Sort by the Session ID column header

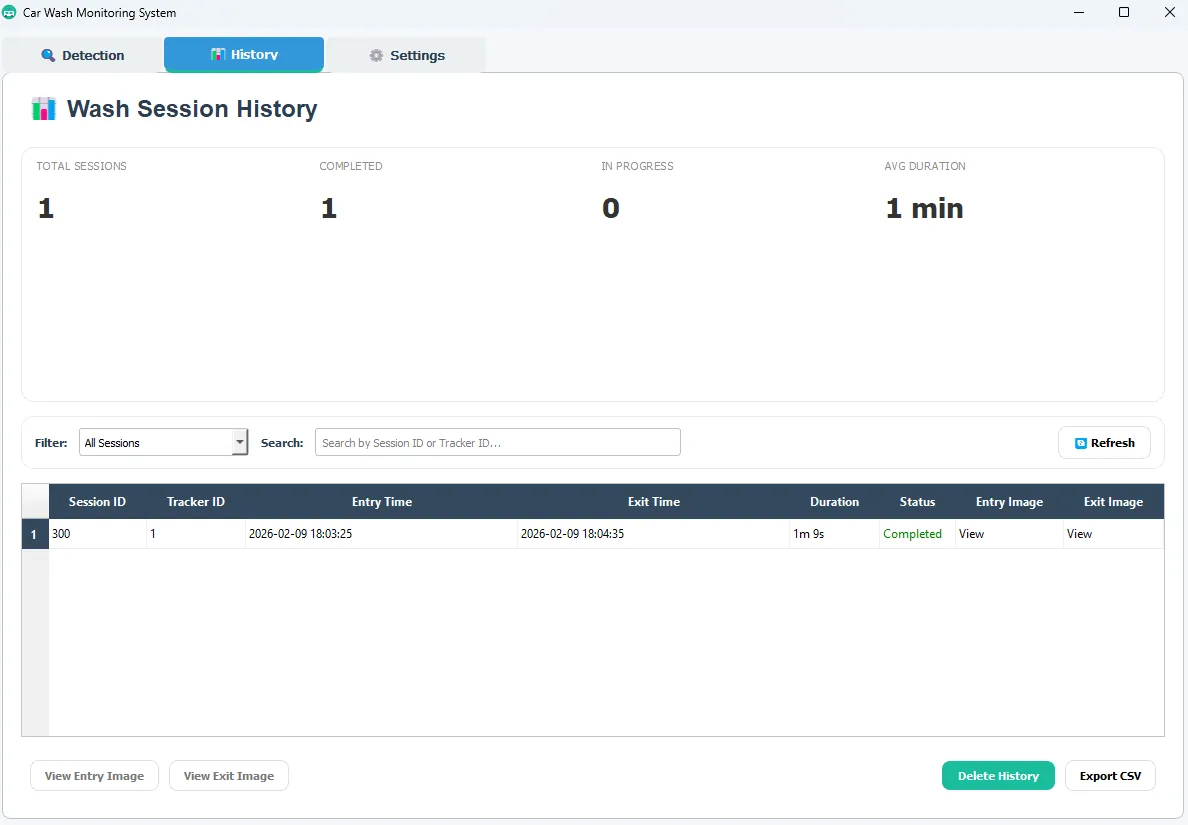(97, 502)
